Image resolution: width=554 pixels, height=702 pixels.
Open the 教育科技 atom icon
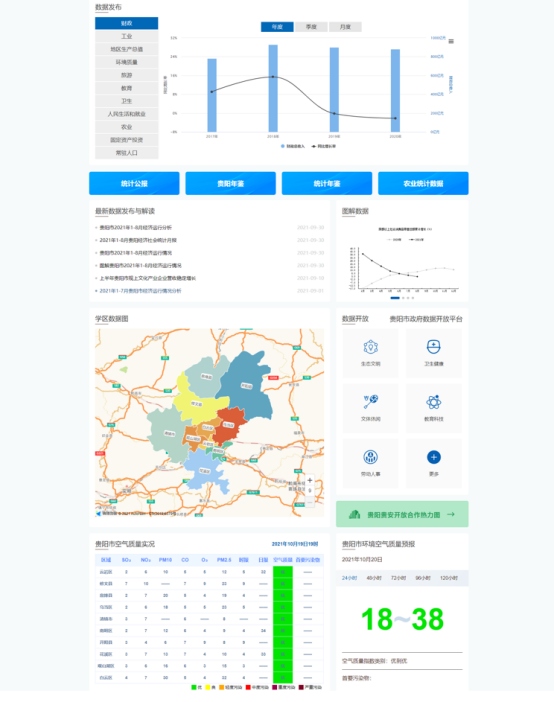click(x=434, y=402)
